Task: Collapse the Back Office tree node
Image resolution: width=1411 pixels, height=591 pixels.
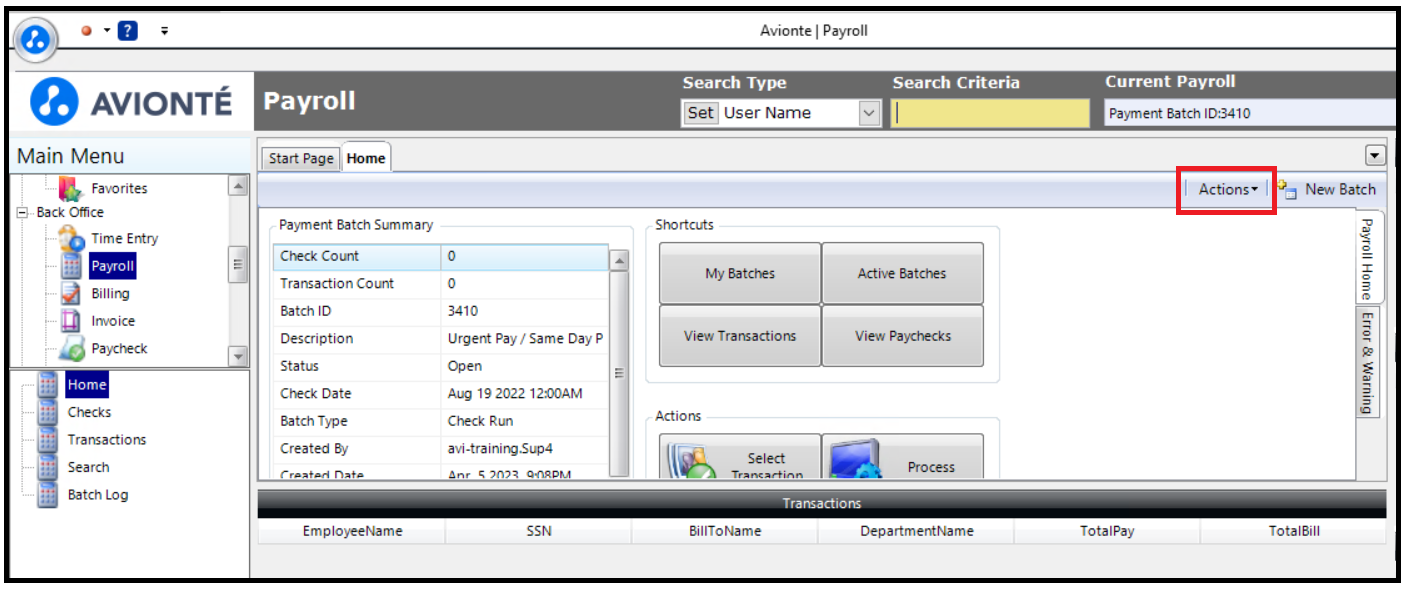Action: point(22,212)
